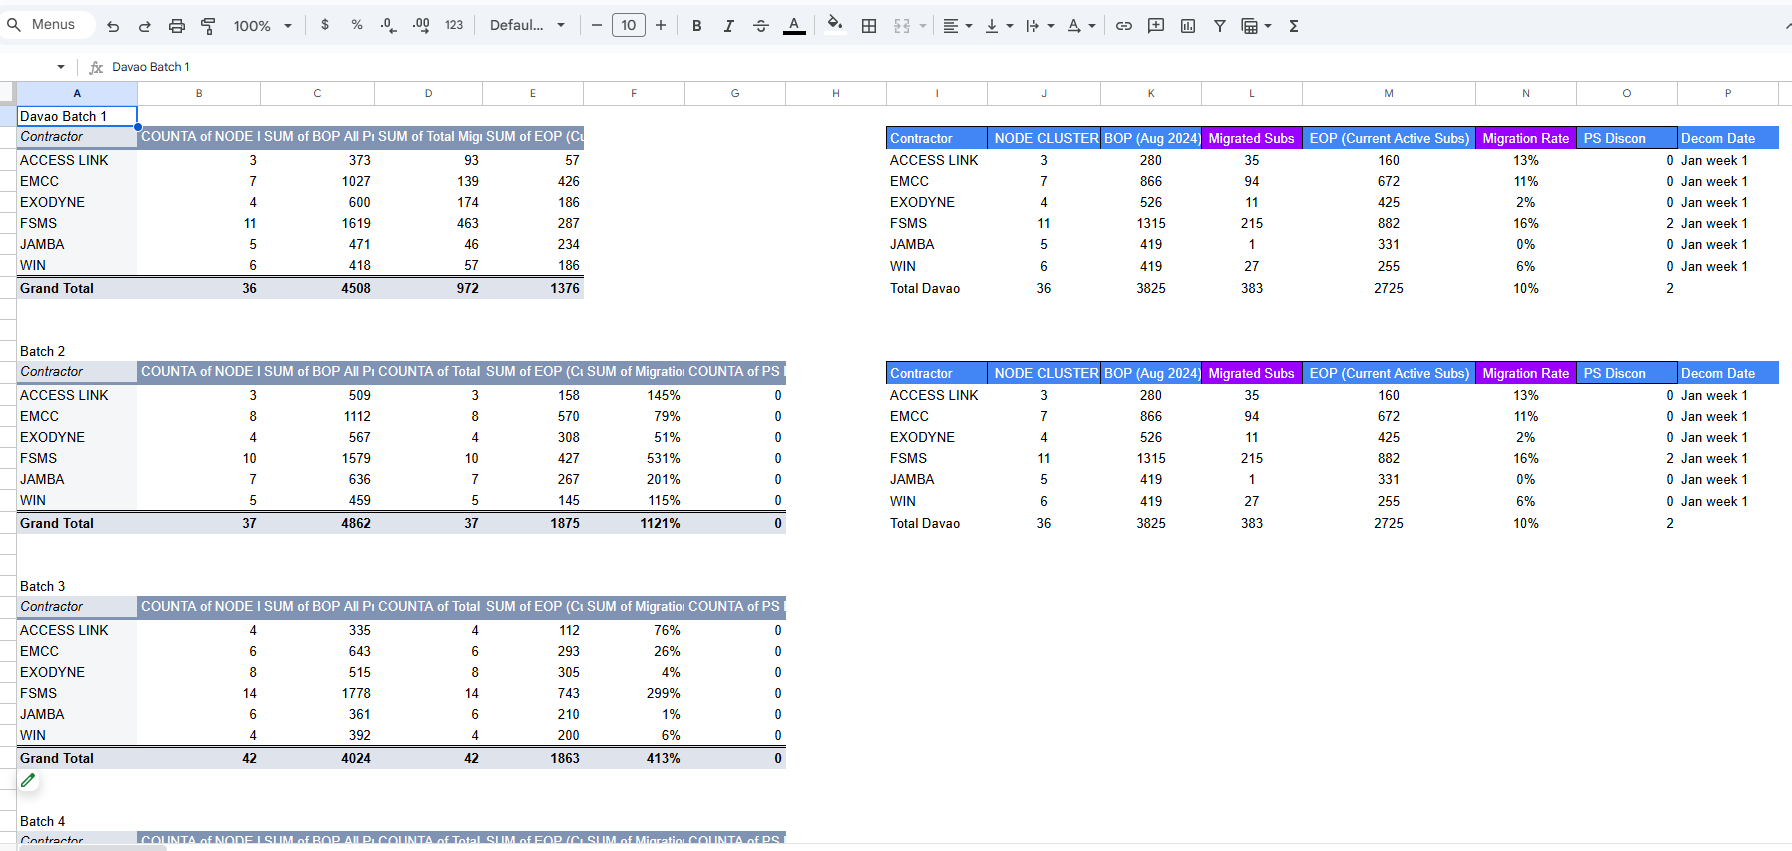Open horizontal align options
Viewport: 1792px width, 851px height.
[x=957, y=26]
